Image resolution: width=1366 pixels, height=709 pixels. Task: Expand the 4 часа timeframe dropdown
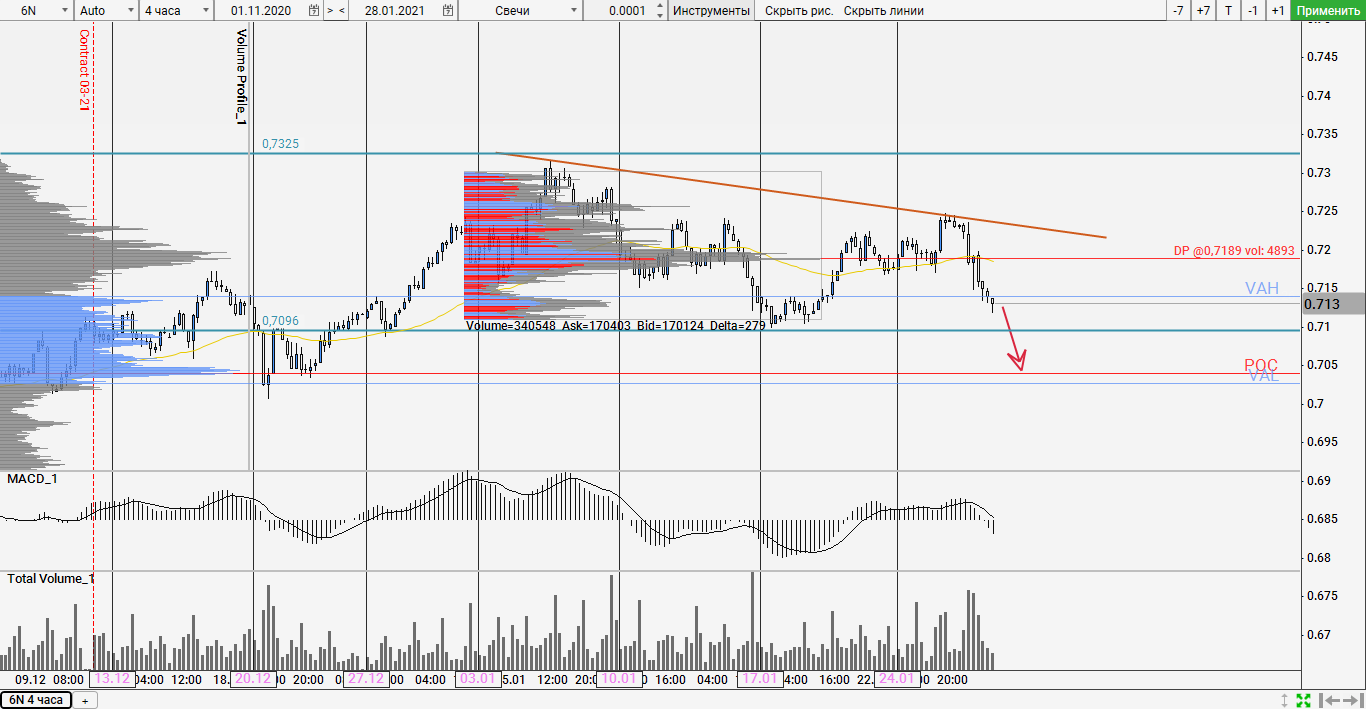[176, 11]
